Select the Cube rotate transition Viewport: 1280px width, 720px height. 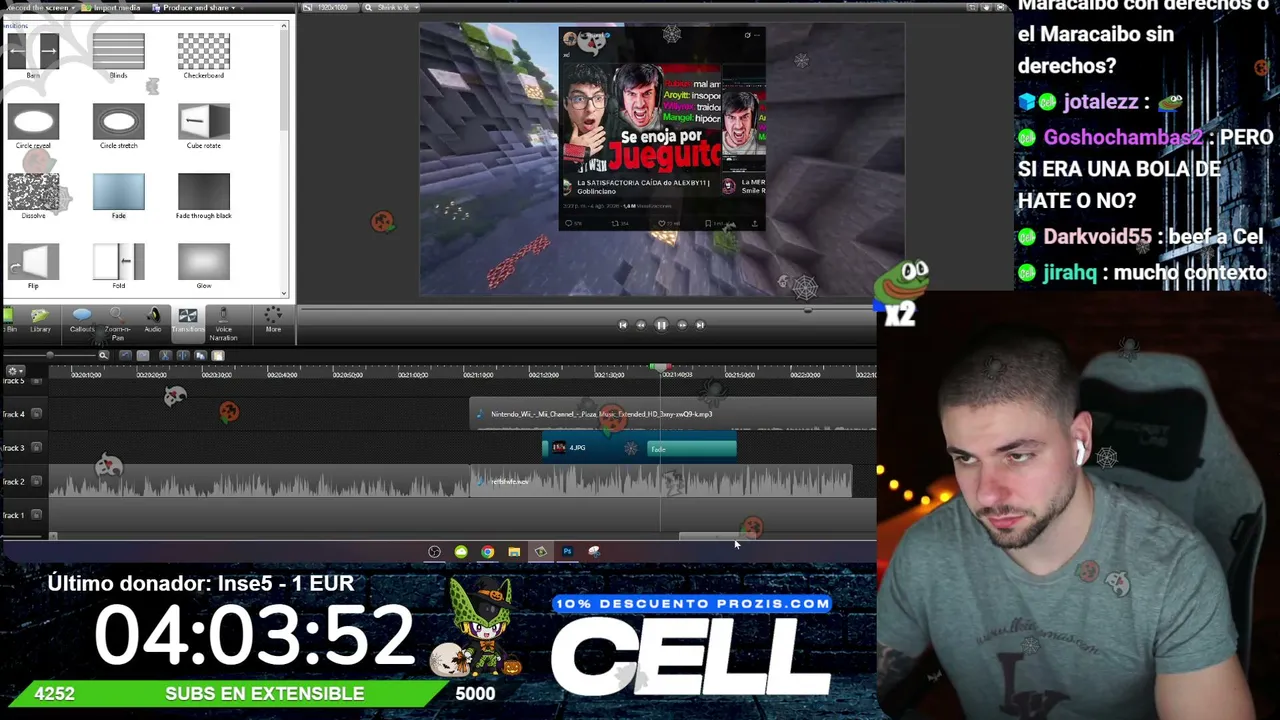point(203,121)
